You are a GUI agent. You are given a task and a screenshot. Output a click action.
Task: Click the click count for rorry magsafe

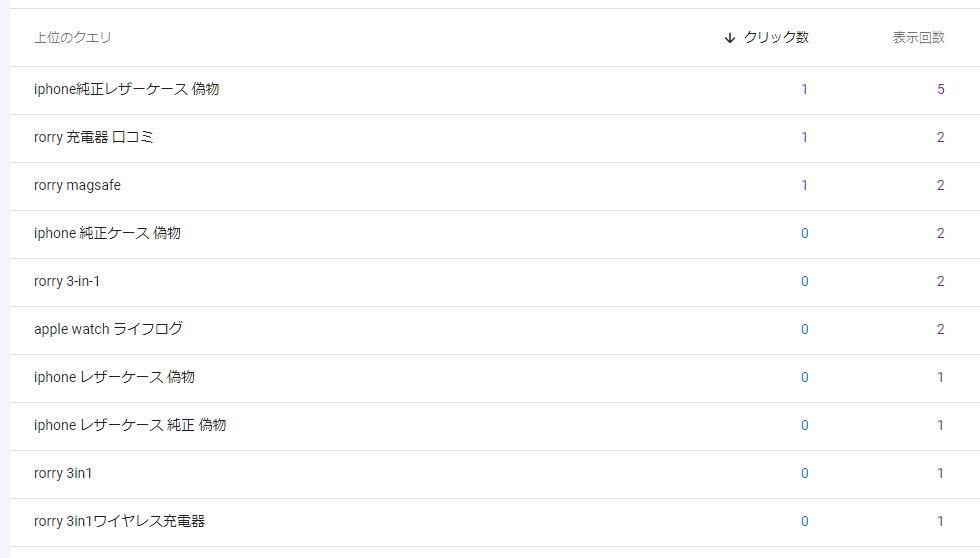804,185
